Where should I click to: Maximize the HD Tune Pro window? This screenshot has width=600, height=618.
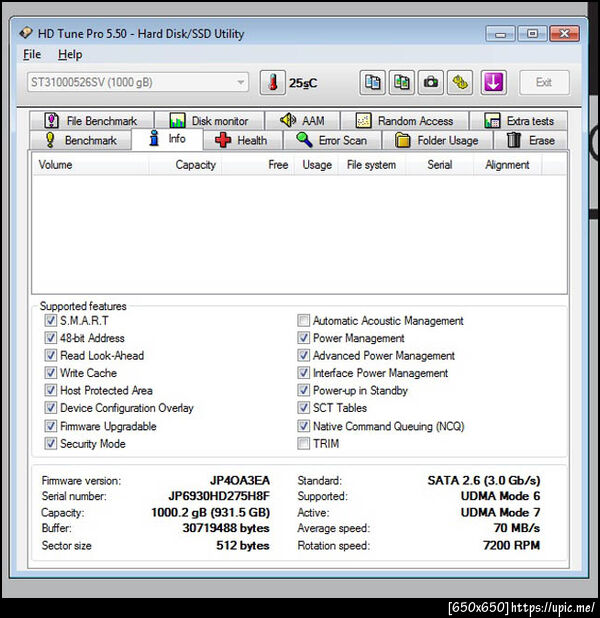click(532, 34)
